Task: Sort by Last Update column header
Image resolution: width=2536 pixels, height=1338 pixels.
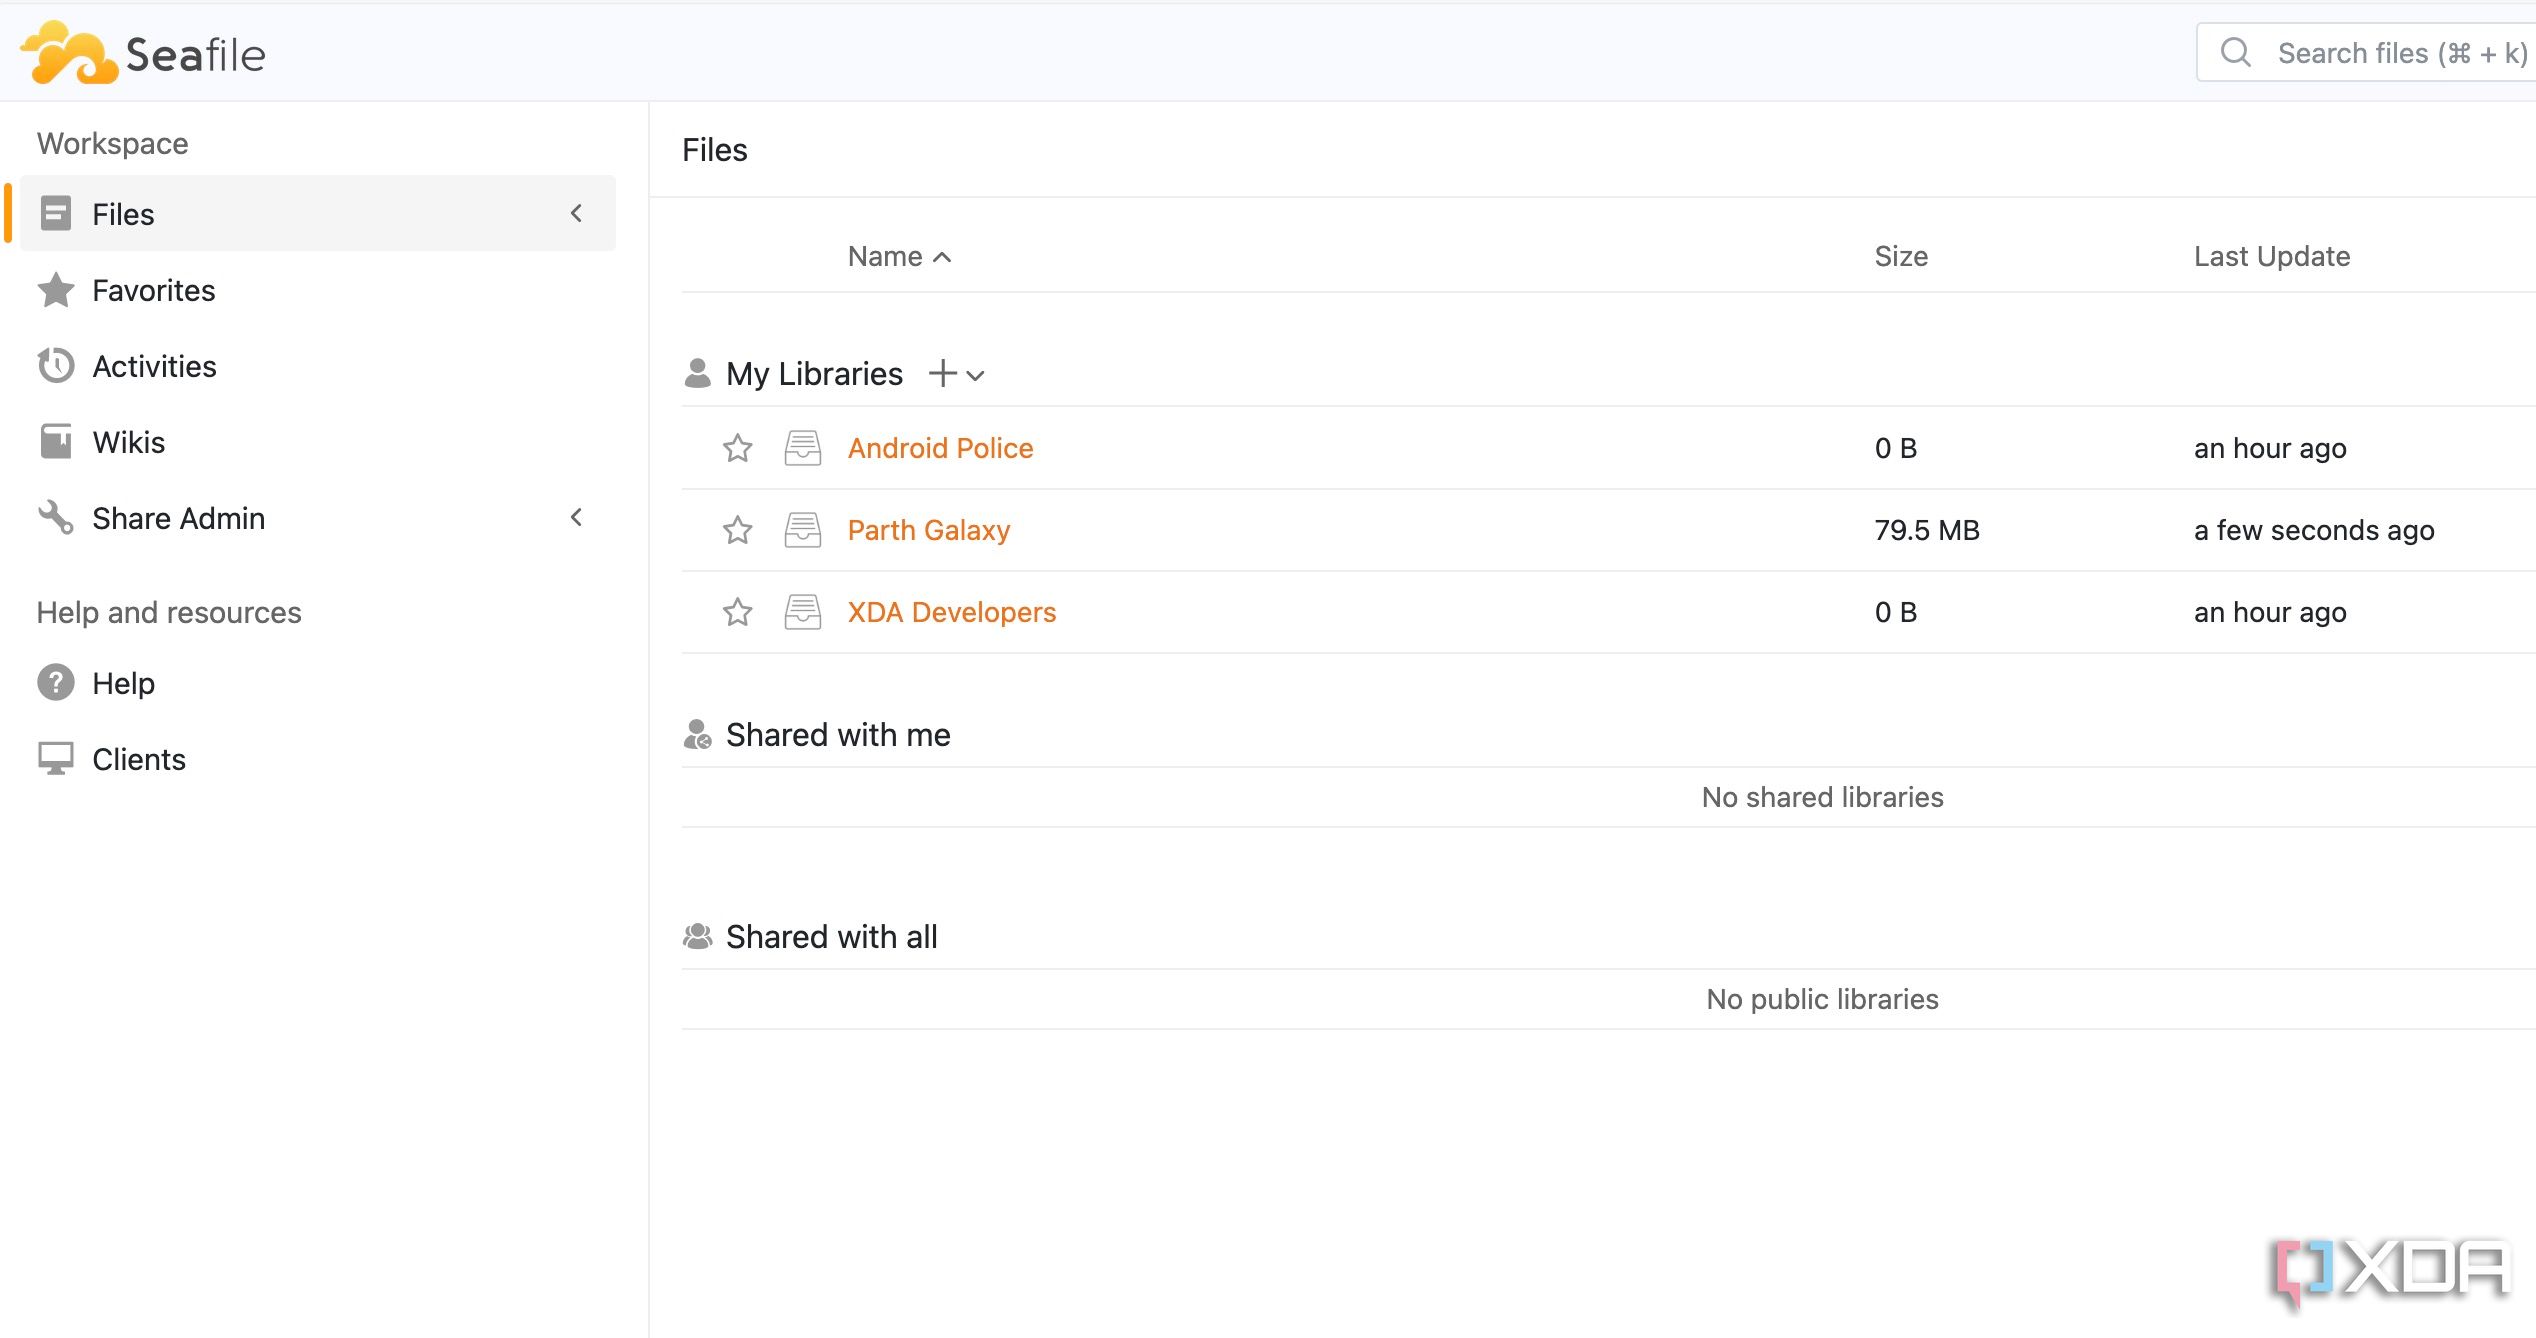Action: [2271, 256]
